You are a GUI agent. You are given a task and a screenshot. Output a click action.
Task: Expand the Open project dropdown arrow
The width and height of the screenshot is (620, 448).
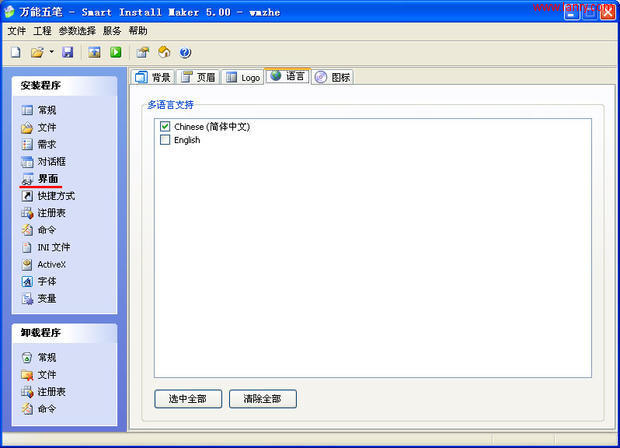click(51, 52)
